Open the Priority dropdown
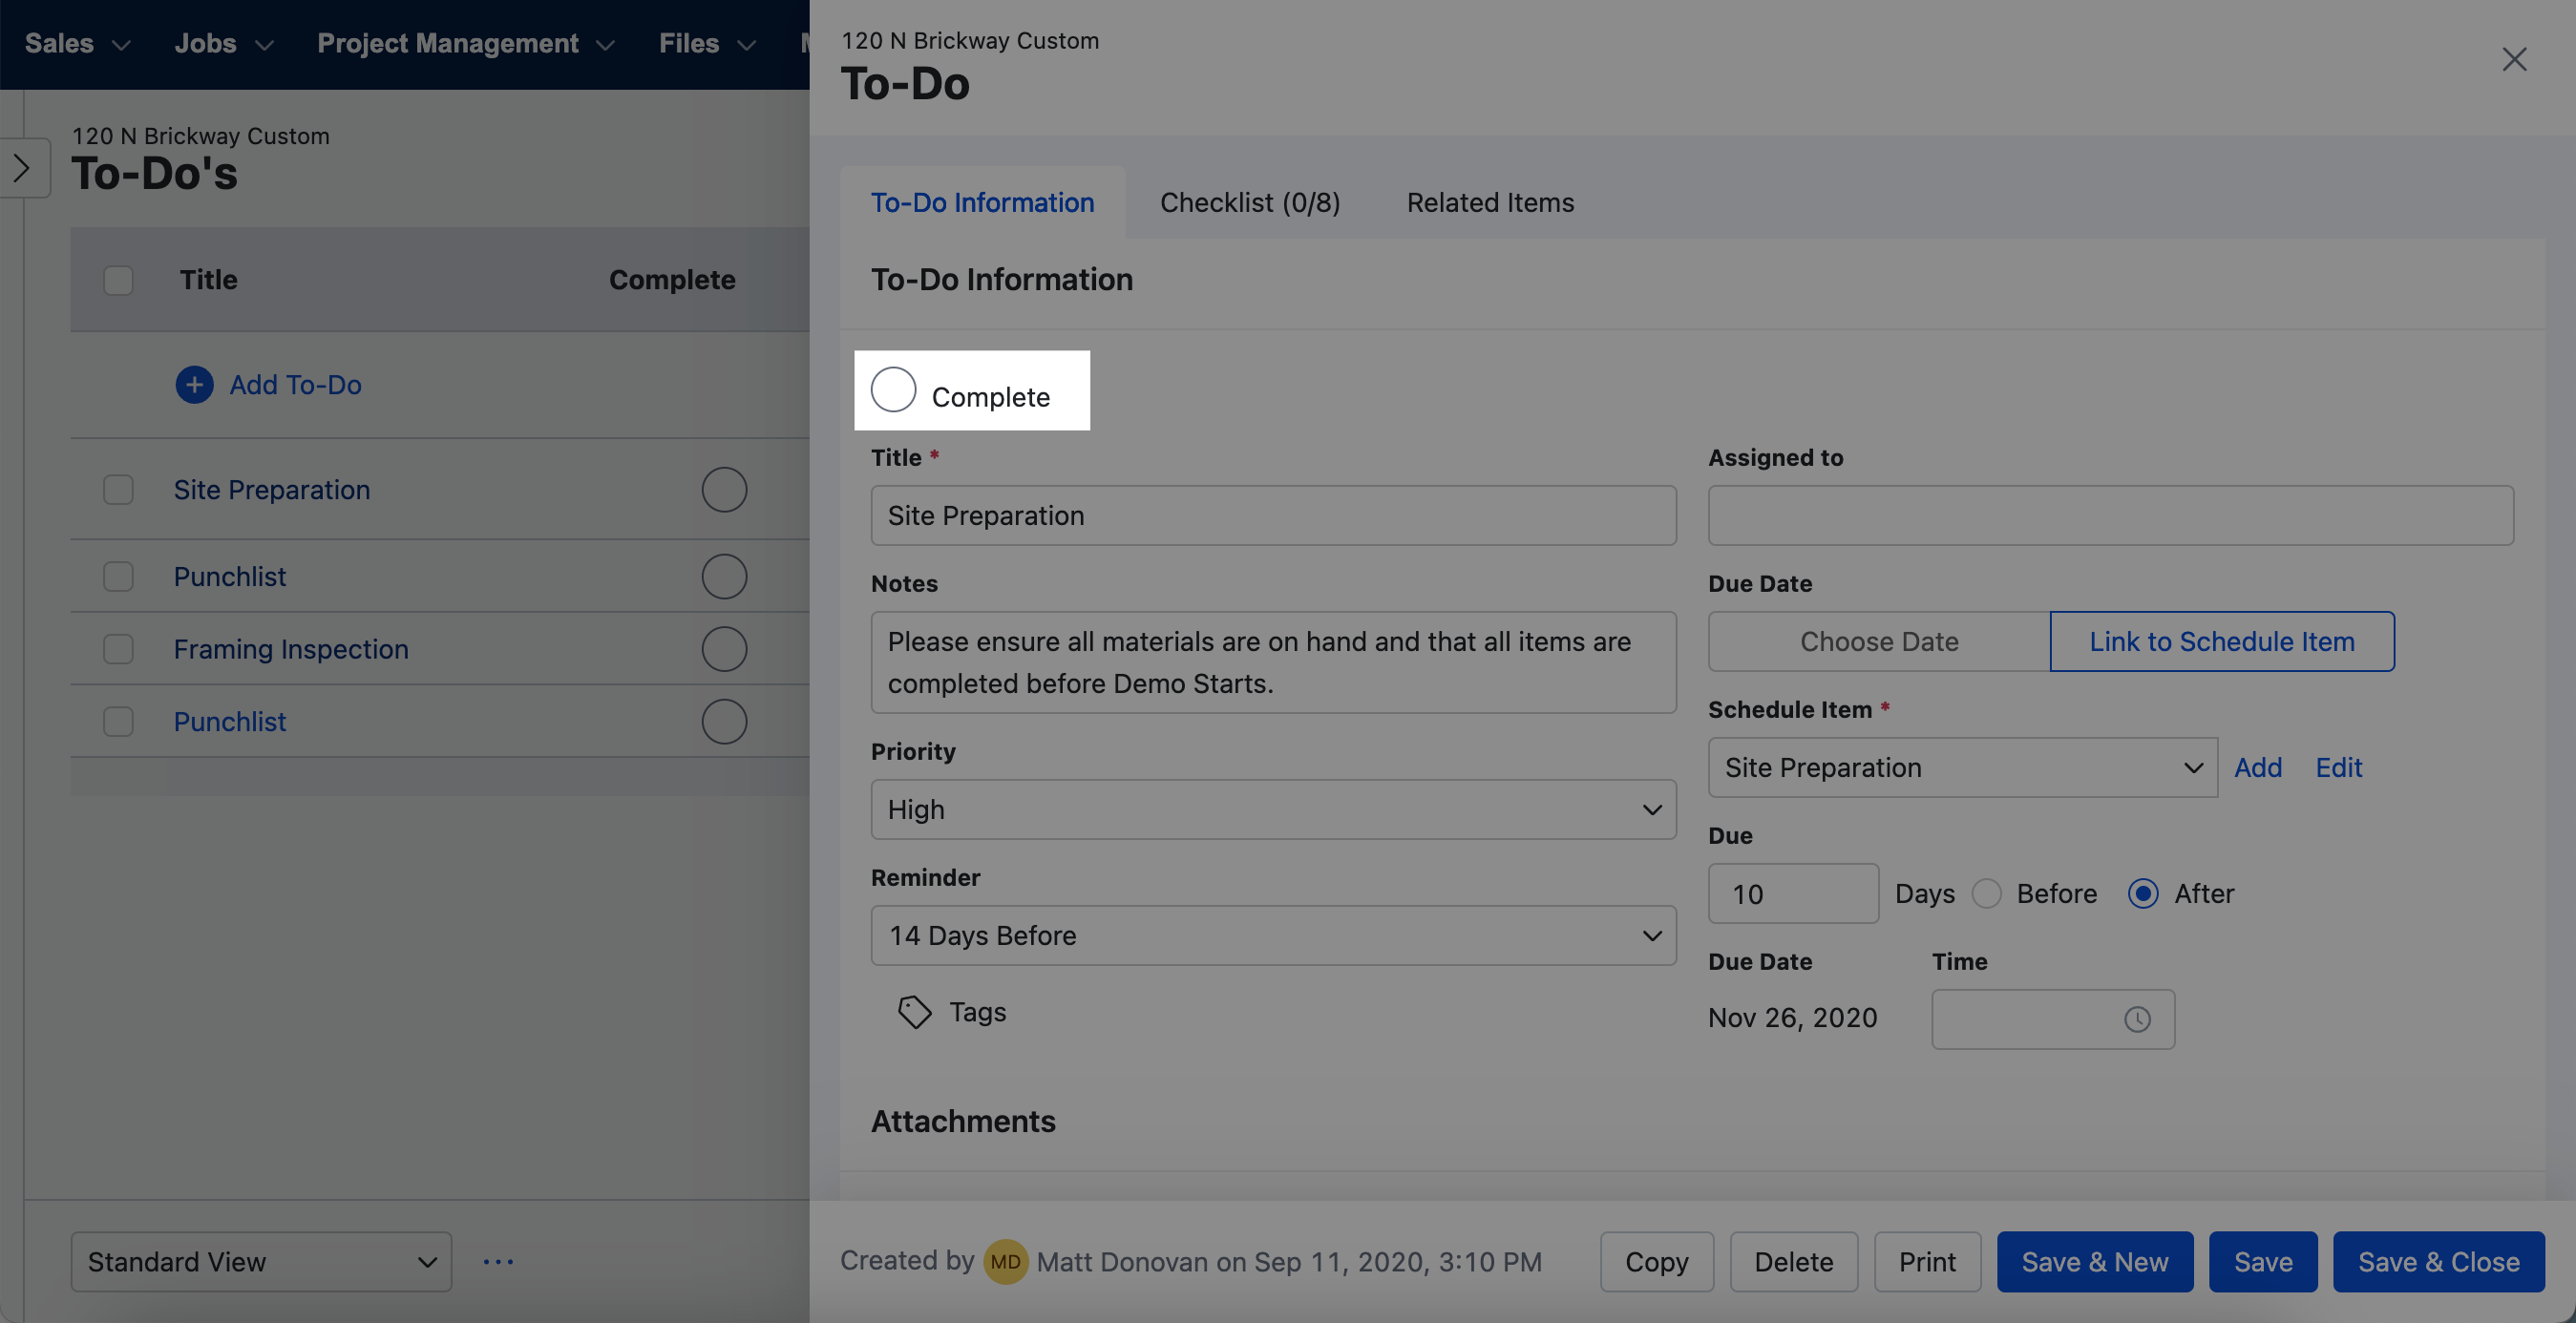 click(1272, 809)
